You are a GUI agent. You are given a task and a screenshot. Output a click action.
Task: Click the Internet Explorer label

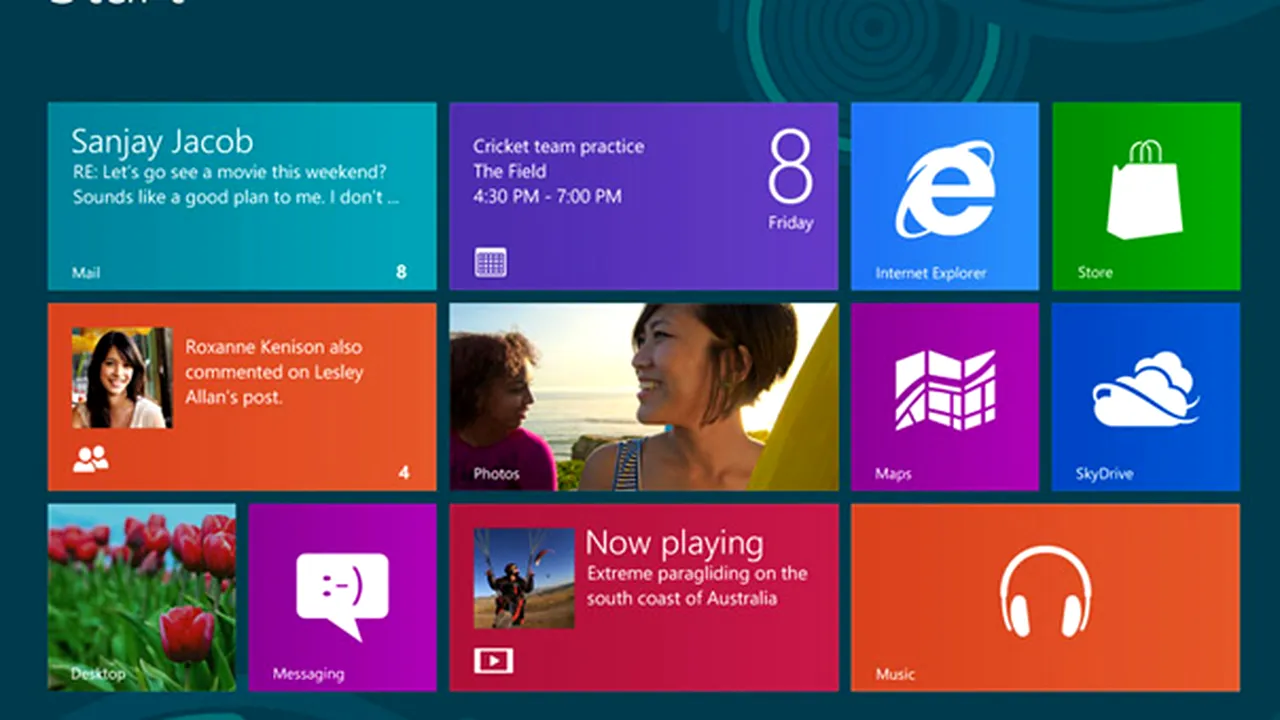931,273
